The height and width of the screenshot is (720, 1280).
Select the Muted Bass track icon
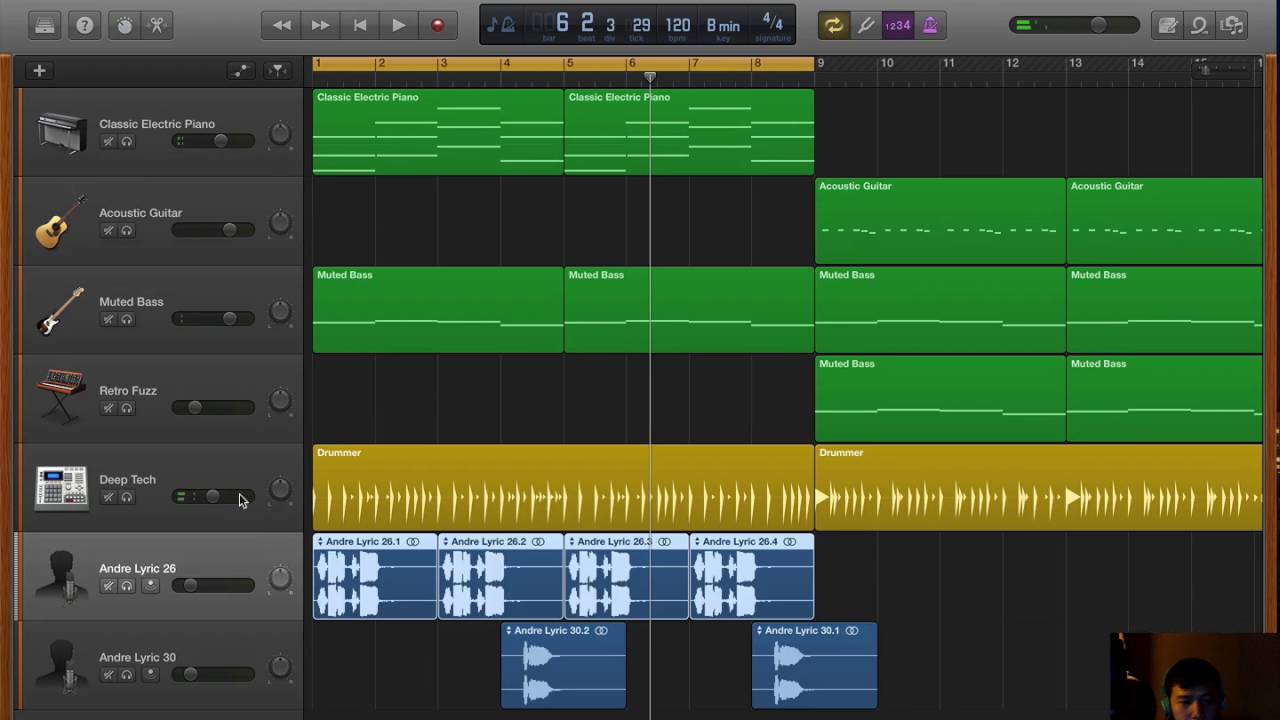coord(61,311)
